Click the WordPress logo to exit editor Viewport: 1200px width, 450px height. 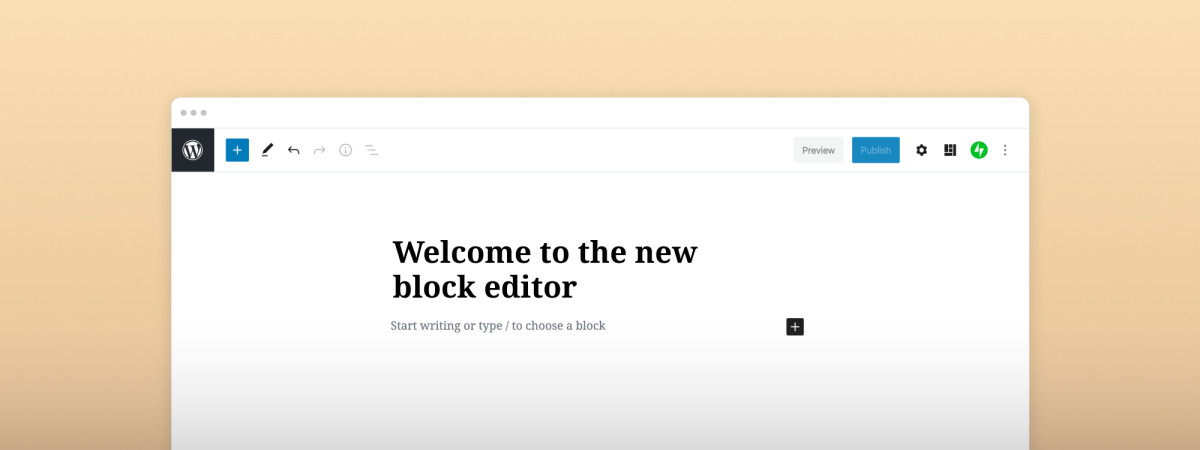pos(193,150)
